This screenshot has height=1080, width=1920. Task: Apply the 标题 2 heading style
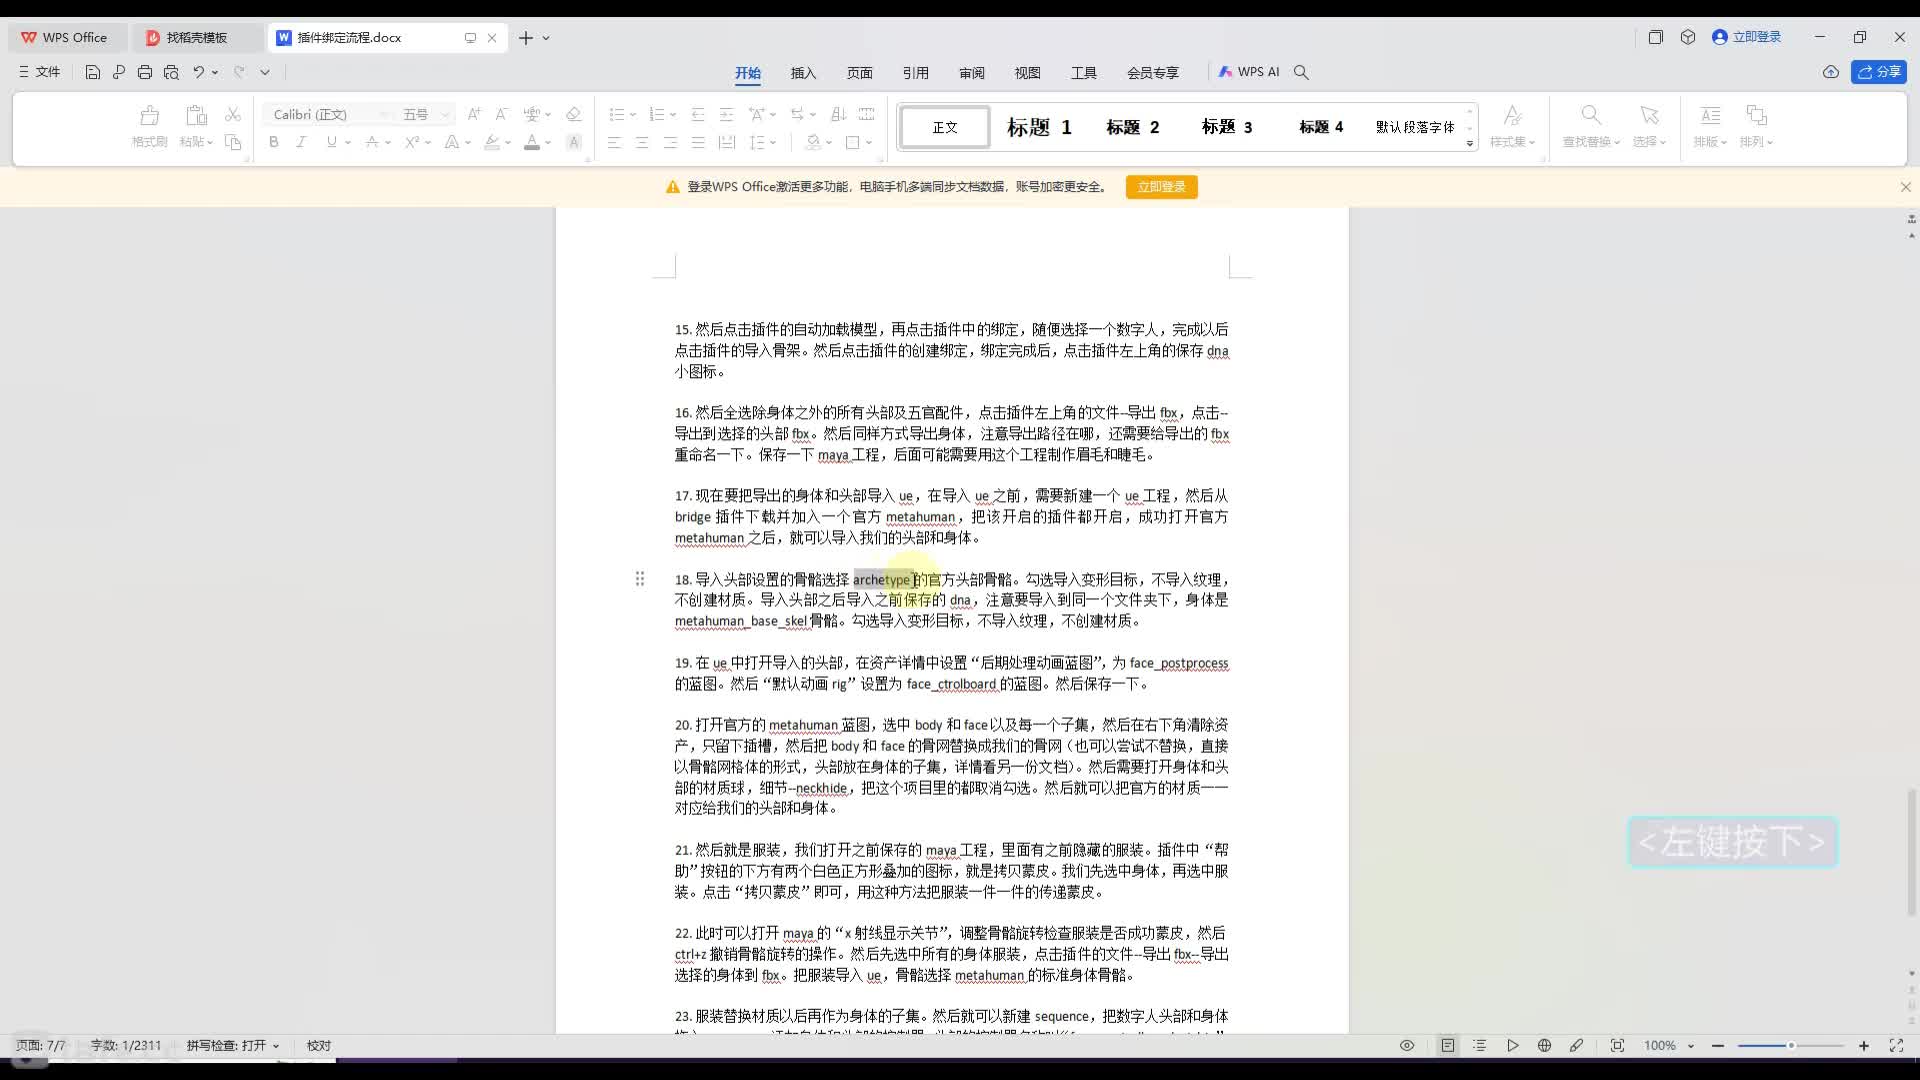coord(1133,127)
